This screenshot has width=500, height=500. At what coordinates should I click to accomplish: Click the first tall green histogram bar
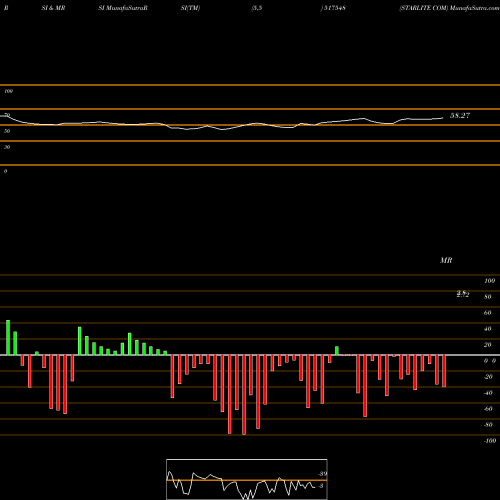click(8, 338)
